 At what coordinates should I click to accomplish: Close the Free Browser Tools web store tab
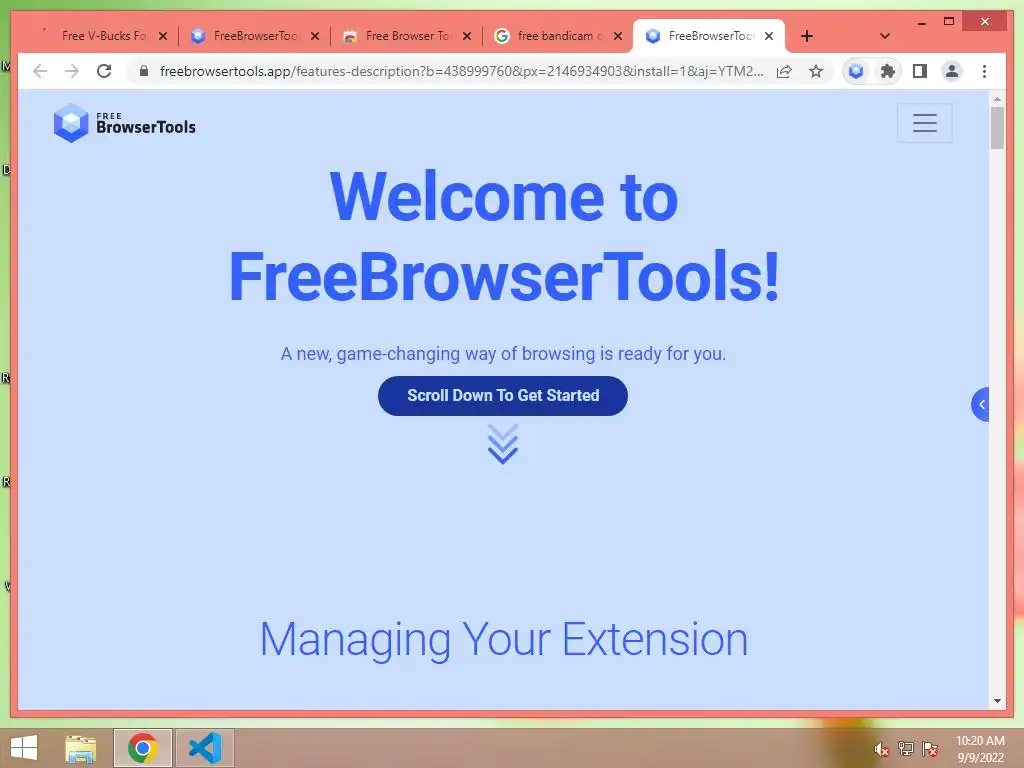click(466, 36)
